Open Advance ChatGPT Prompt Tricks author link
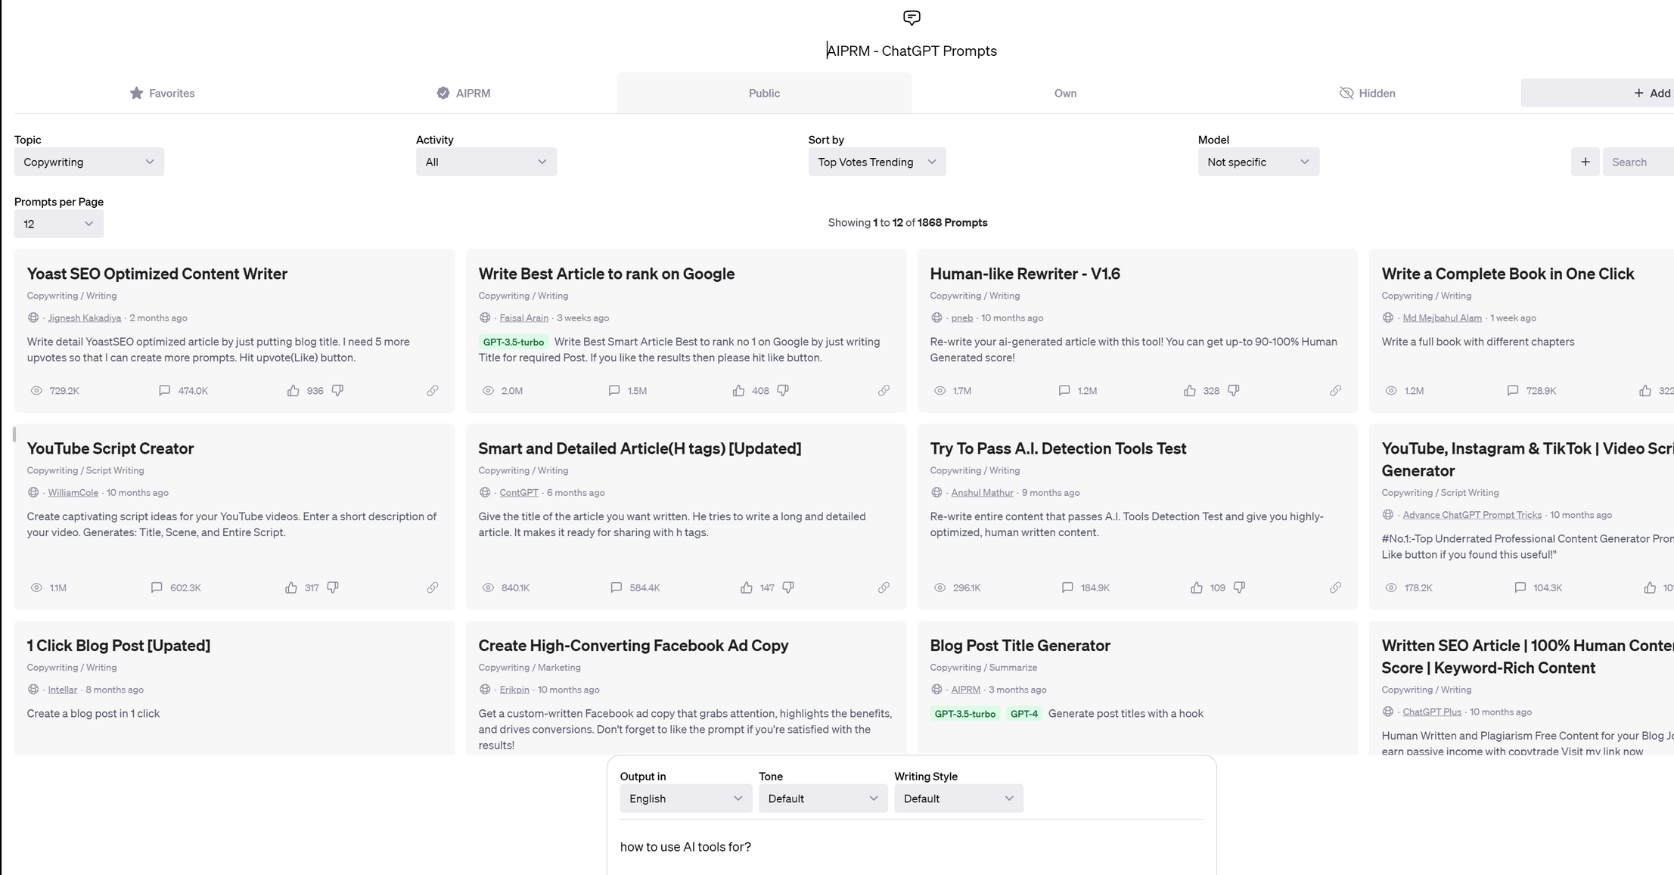 [x=1472, y=515]
